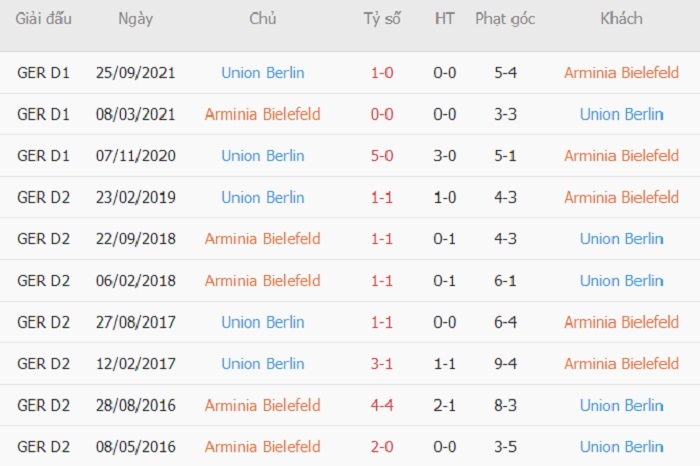700x466 pixels.
Task: Select the Ngày column header
Action: pos(135,19)
